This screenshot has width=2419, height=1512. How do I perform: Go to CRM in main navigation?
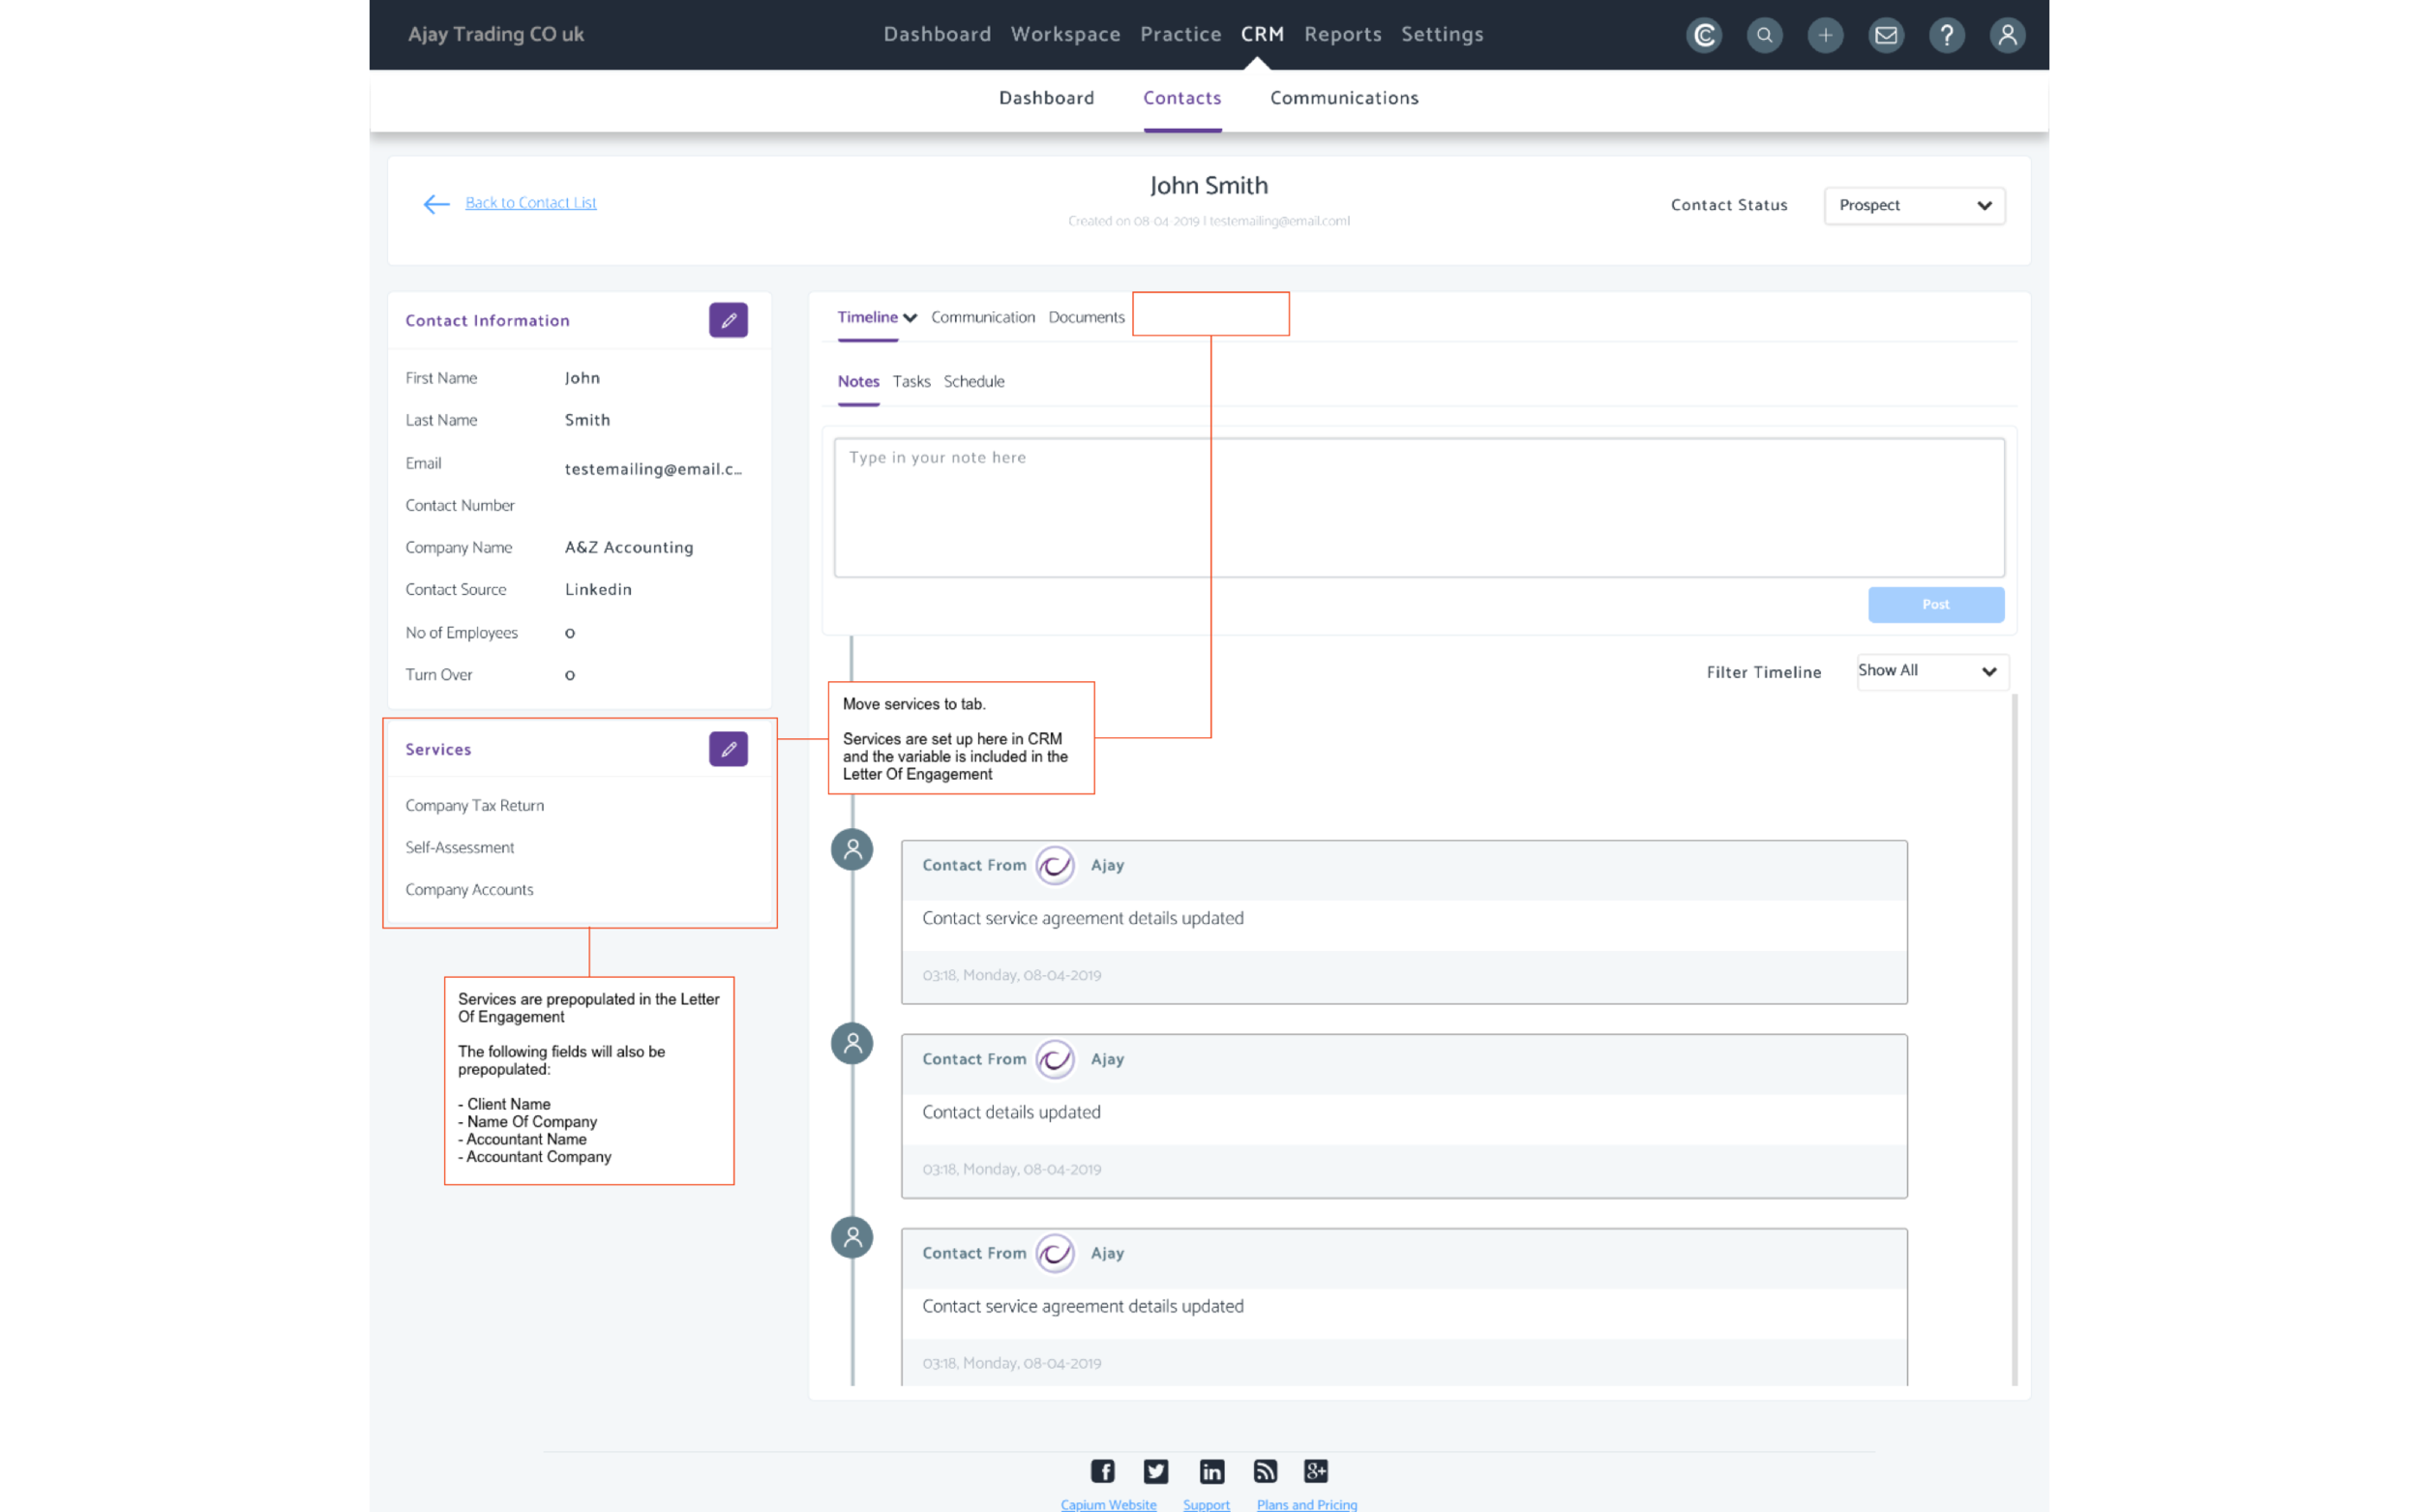point(1262,34)
